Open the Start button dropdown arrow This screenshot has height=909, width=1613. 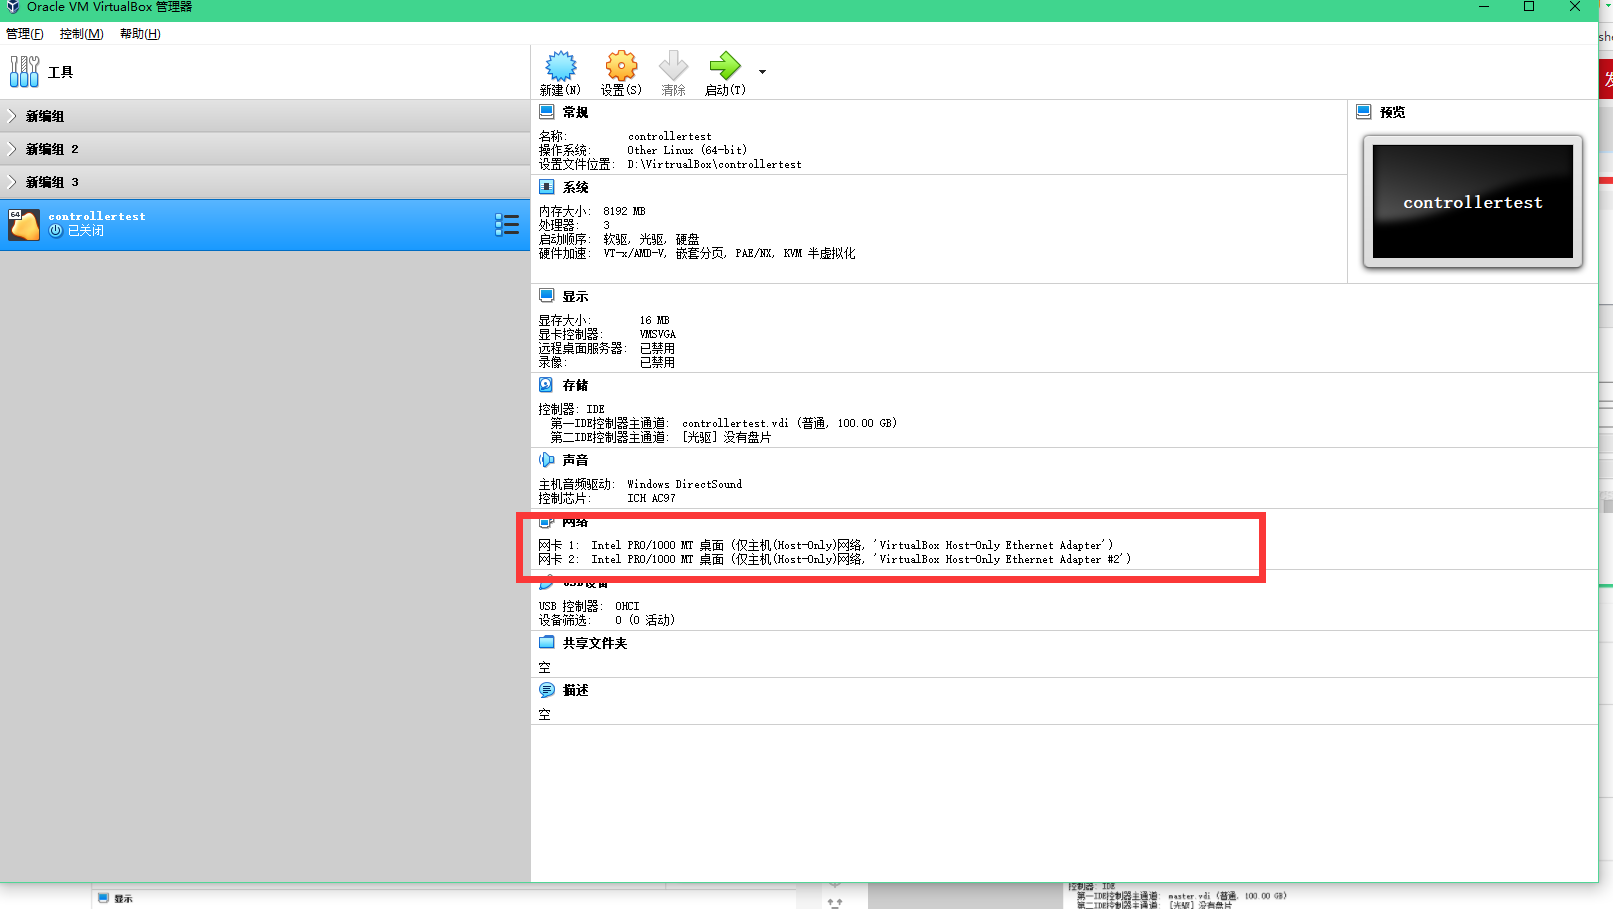[762, 72]
